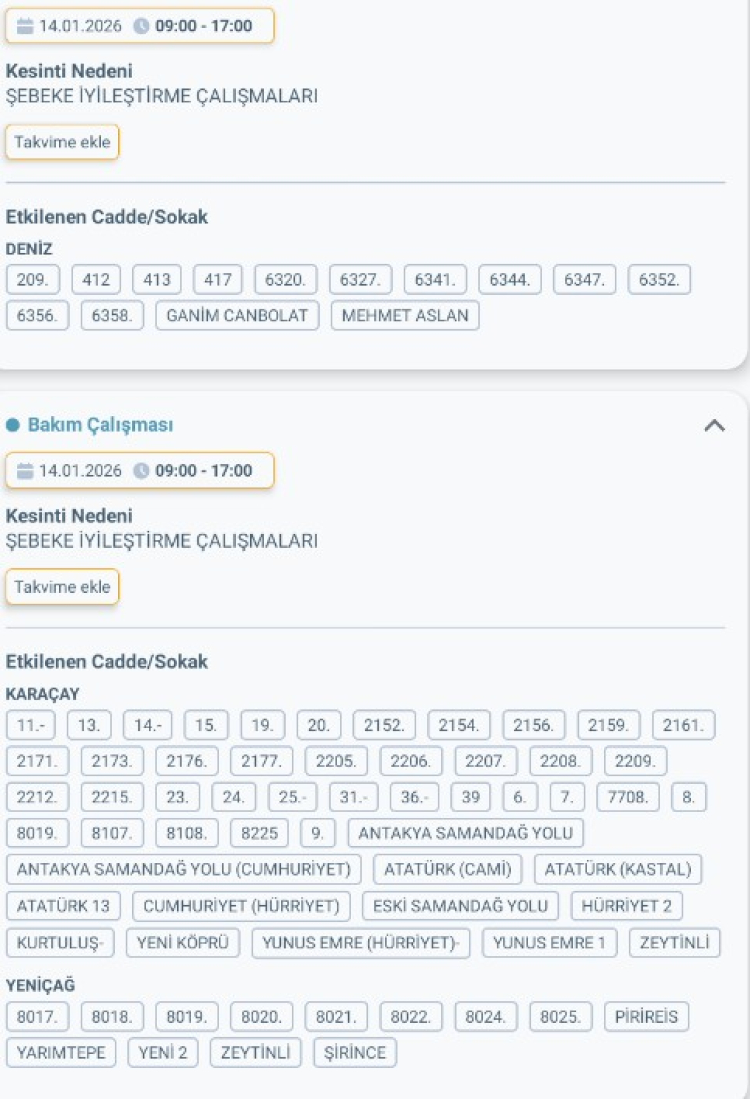Click the top Takvime ekle button
The height and width of the screenshot is (1099, 750).
coord(62,142)
